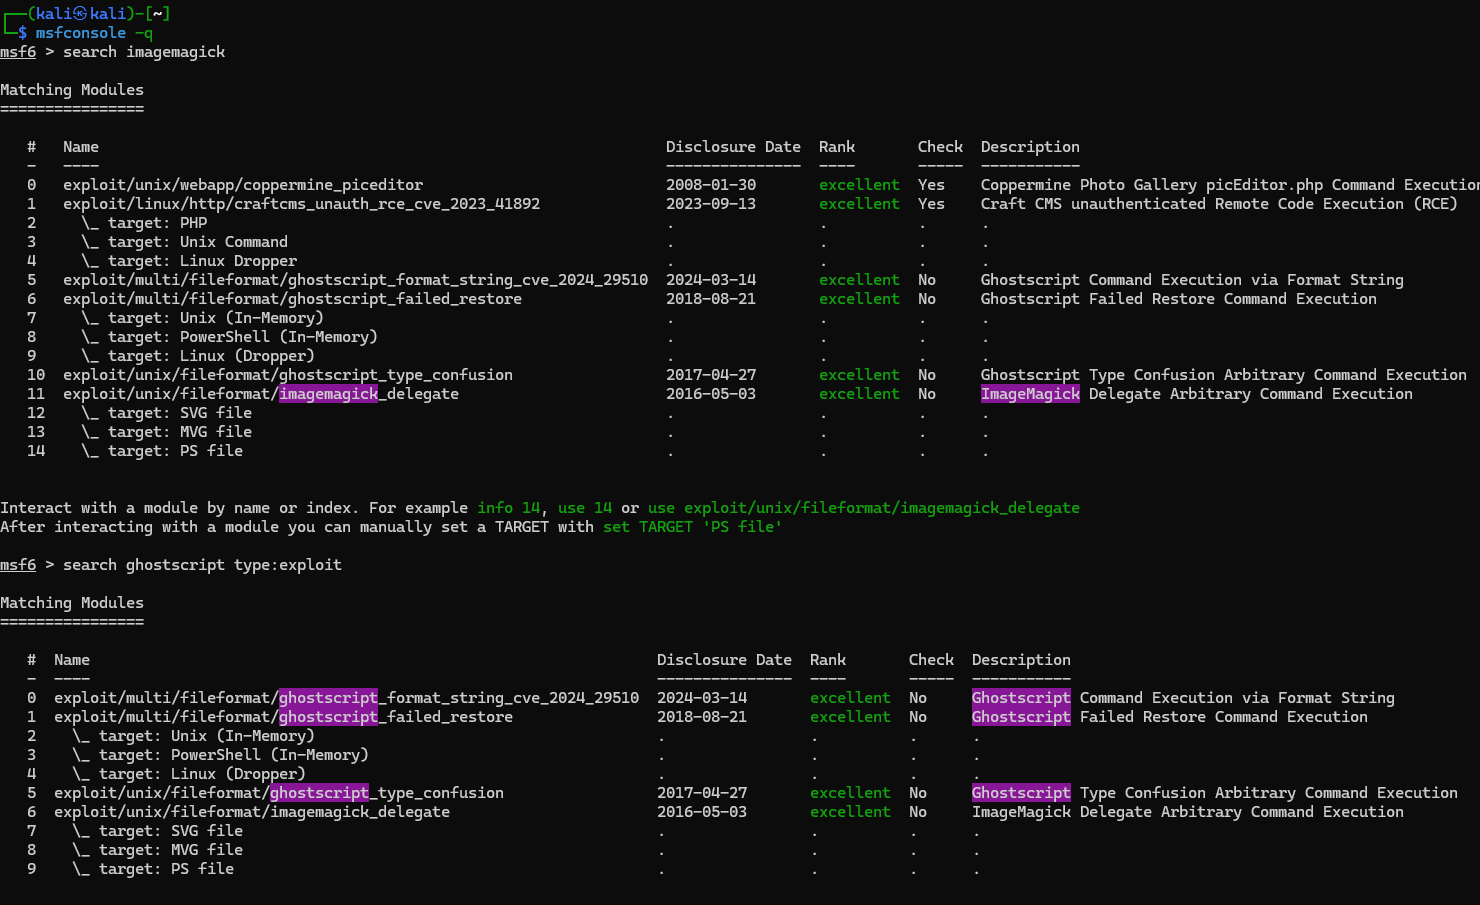Click highlighted 'Ghostscript' before 'Type Confusion' description
This screenshot has height=905, width=1480.
[x=1021, y=793]
